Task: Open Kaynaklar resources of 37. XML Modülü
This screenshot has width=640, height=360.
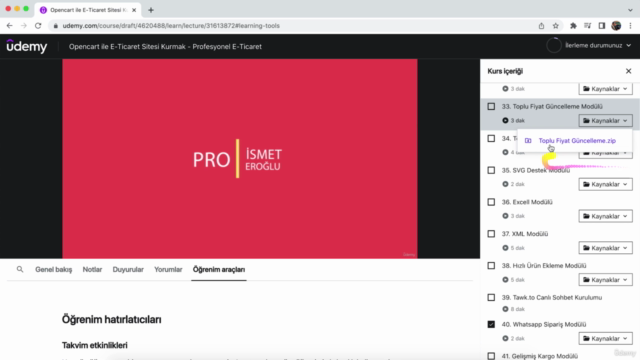Action: click(x=605, y=248)
